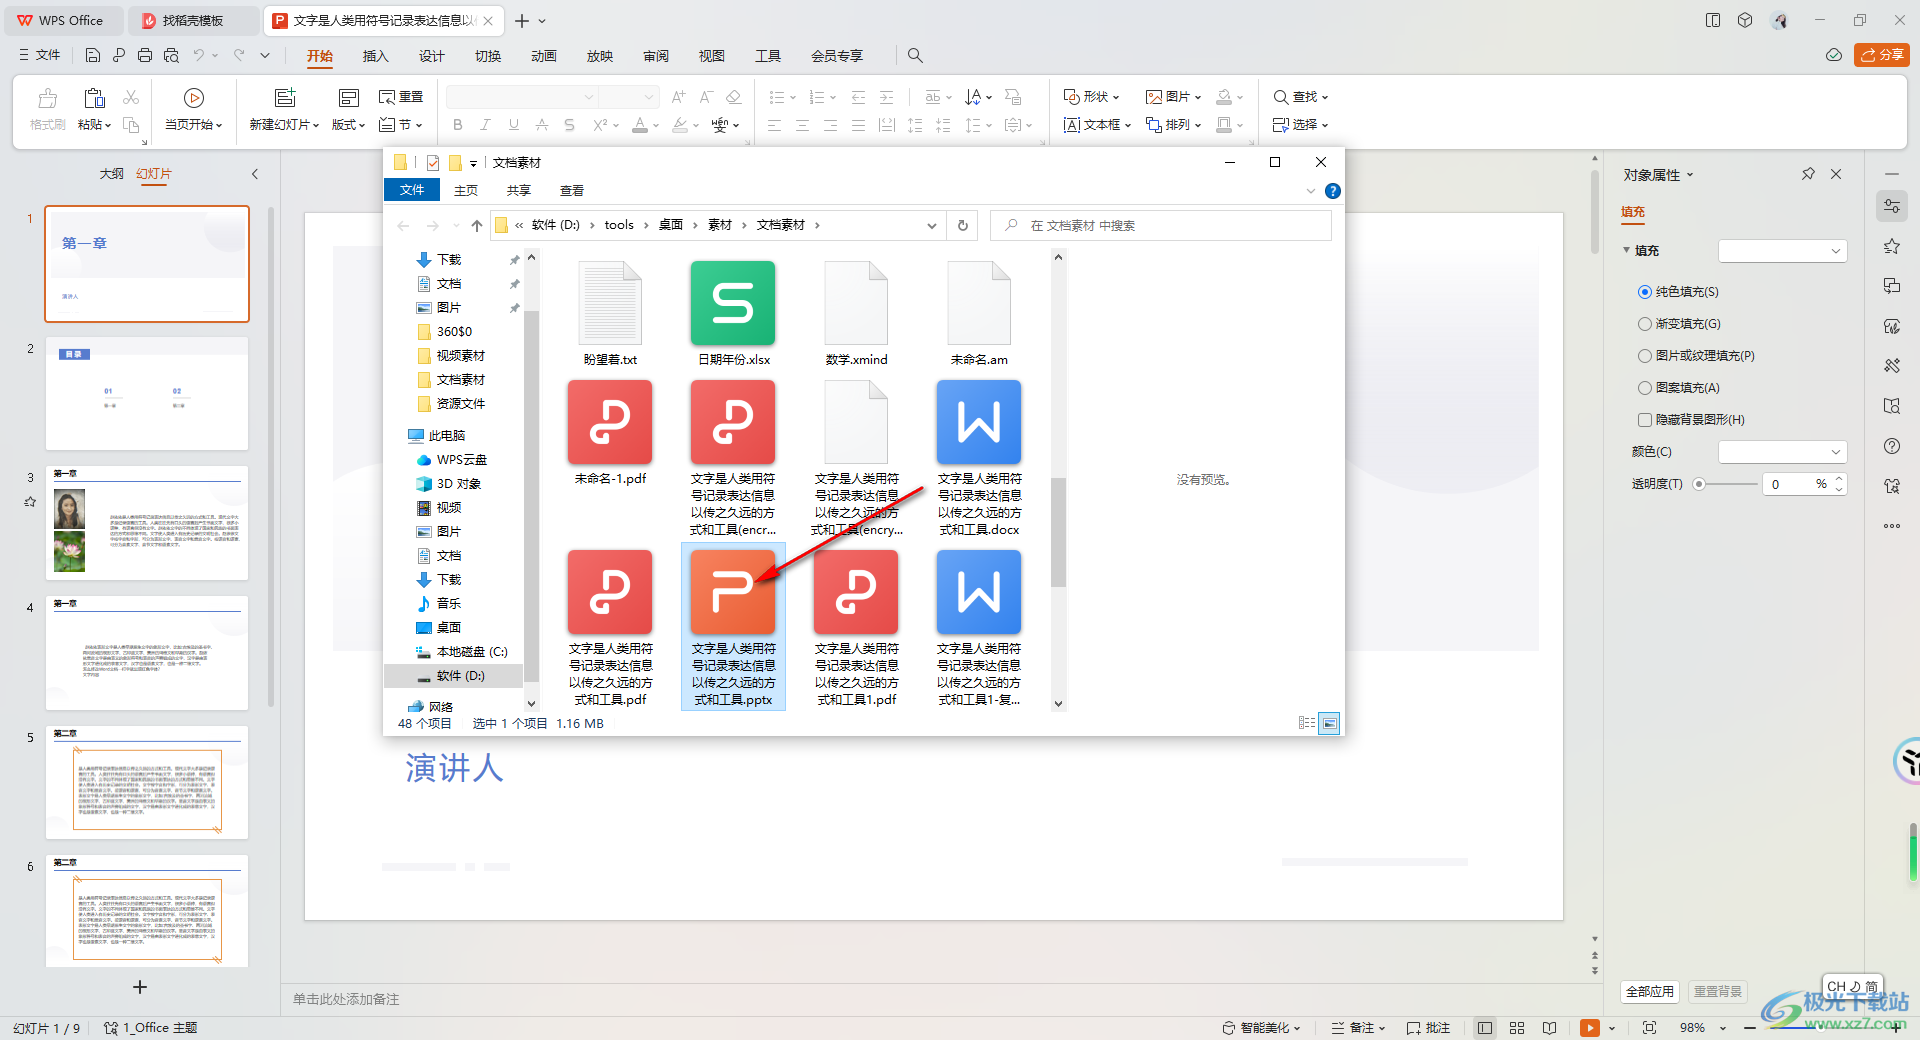
Task: Click the Format Painter tool
Action: (x=47, y=110)
